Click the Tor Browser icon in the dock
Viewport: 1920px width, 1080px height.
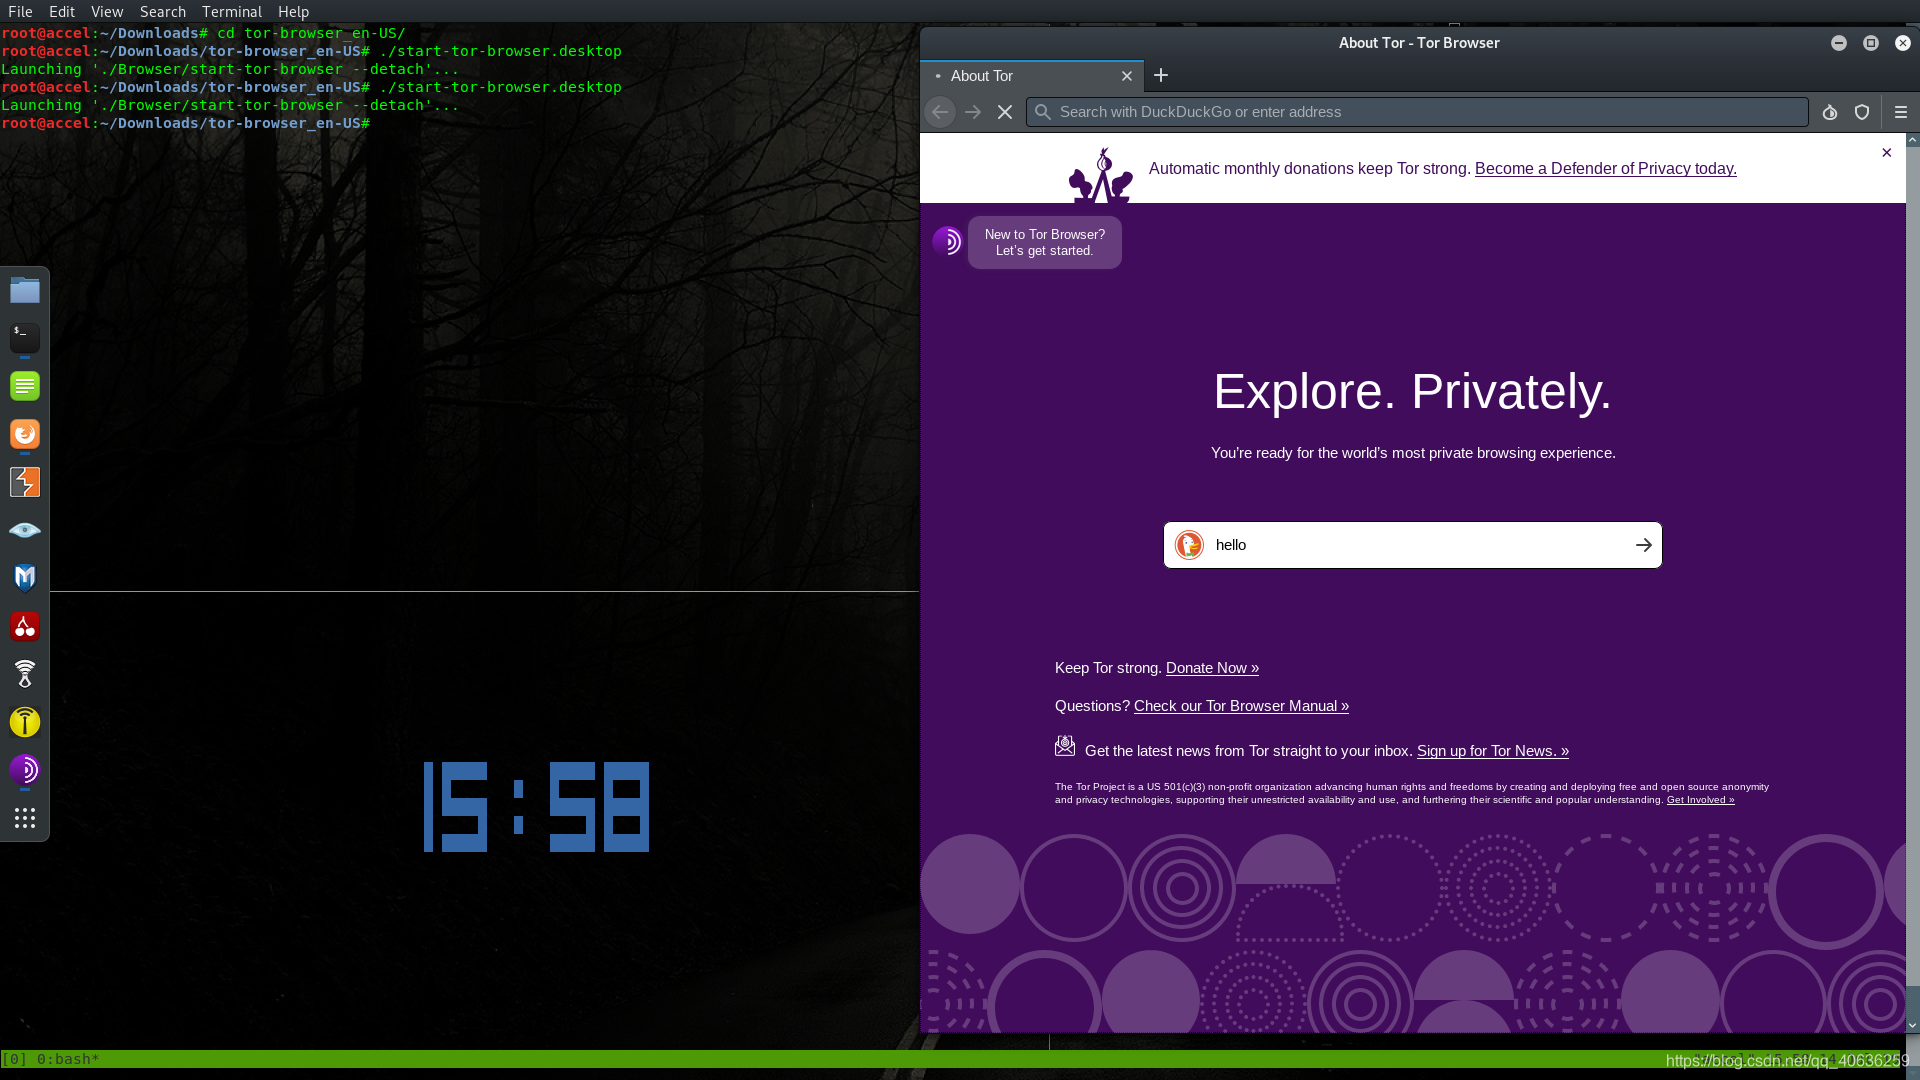(25, 770)
